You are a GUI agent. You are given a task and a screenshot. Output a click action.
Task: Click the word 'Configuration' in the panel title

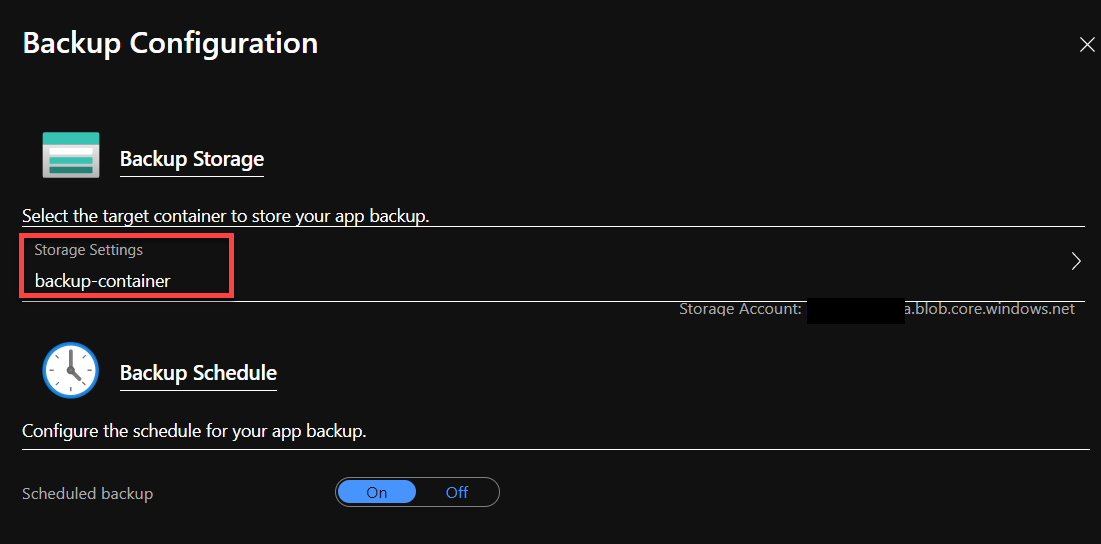(x=224, y=44)
